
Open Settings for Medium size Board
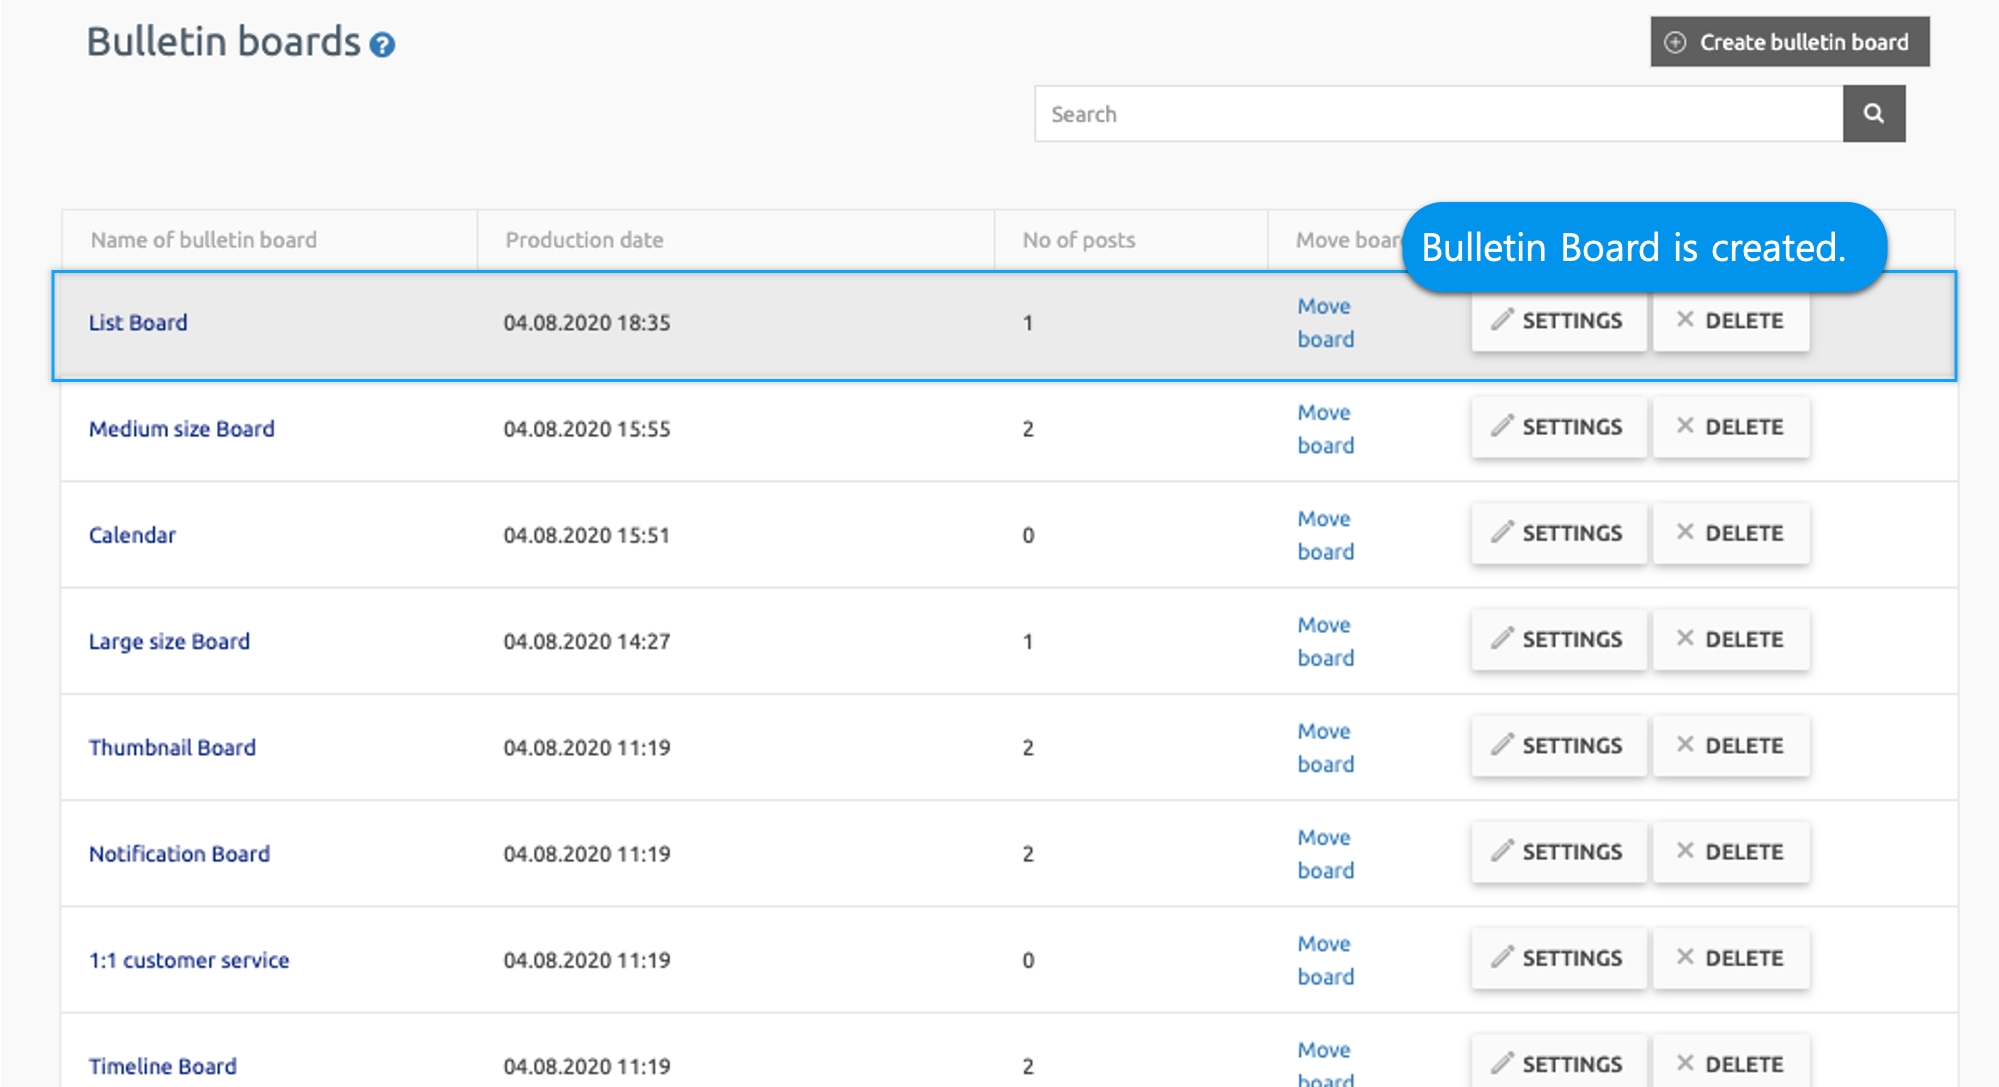coord(1558,427)
